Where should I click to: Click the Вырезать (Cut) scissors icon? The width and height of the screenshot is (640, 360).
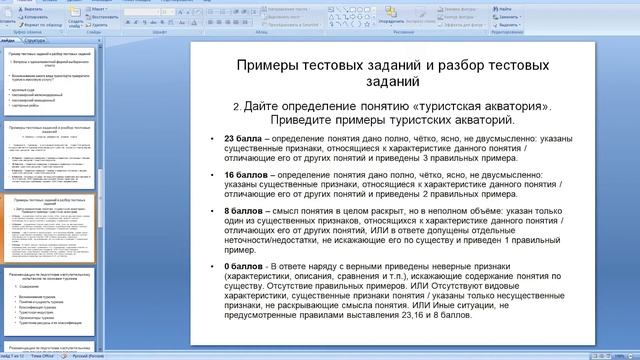pos(20,9)
